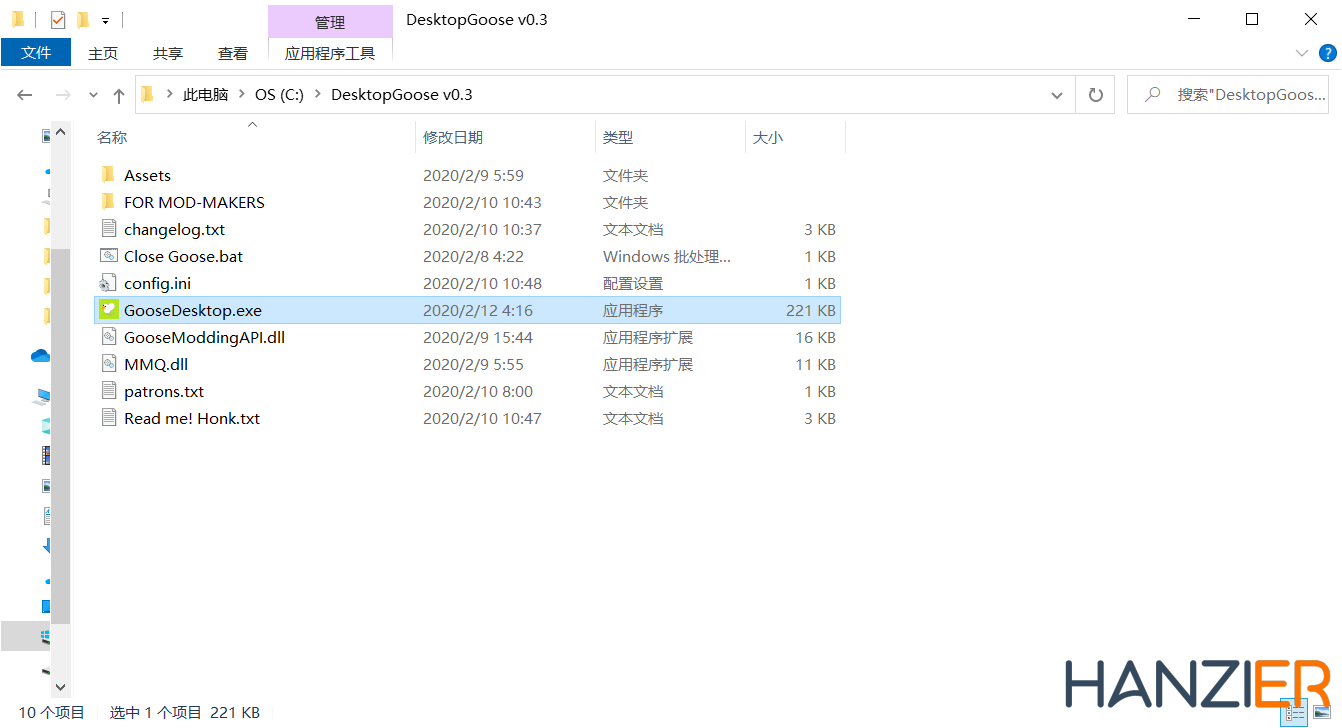Click 此电脑 in the address breadcrumb
The height and width of the screenshot is (728, 1342).
[x=205, y=95]
